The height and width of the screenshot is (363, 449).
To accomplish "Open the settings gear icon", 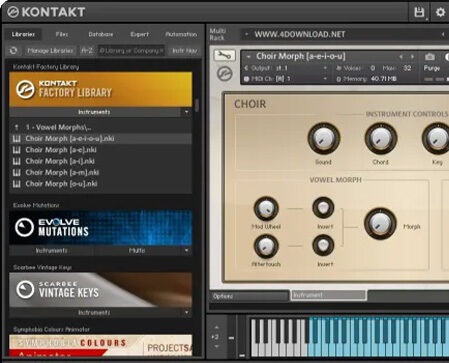I will coord(440,12).
